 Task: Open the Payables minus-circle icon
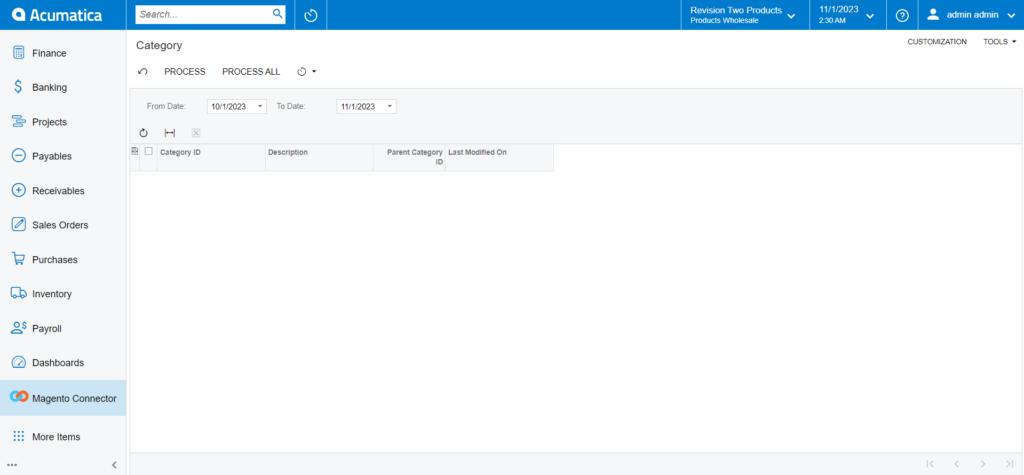[x=19, y=156]
